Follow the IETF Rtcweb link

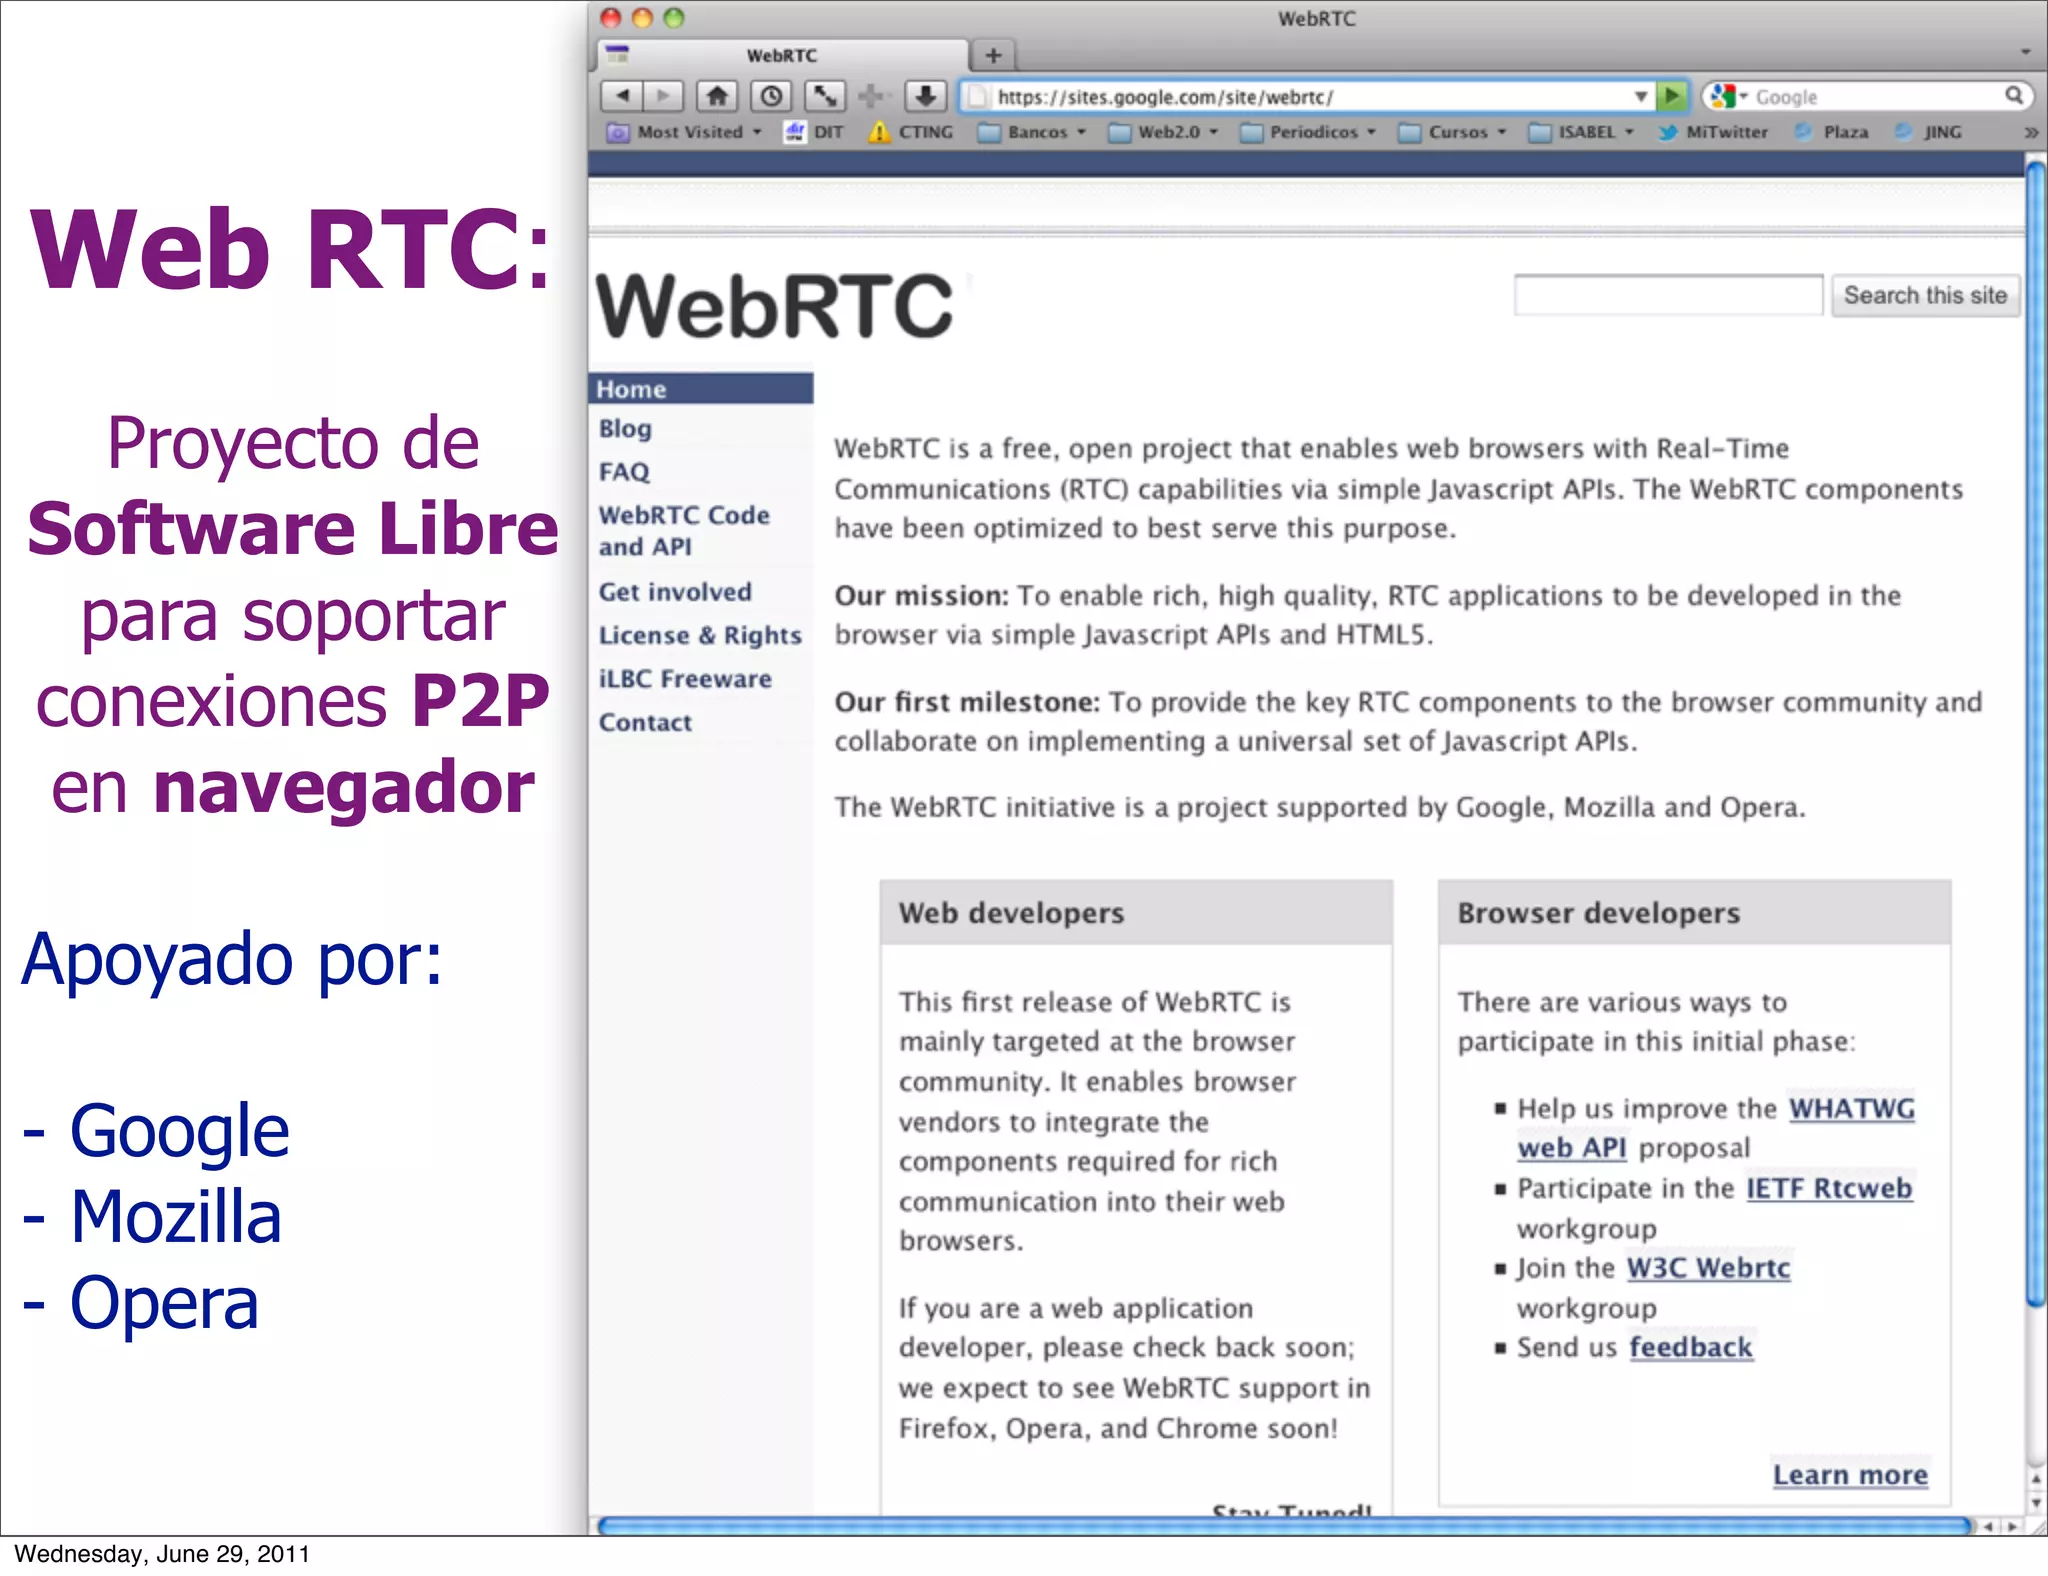(1829, 1188)
